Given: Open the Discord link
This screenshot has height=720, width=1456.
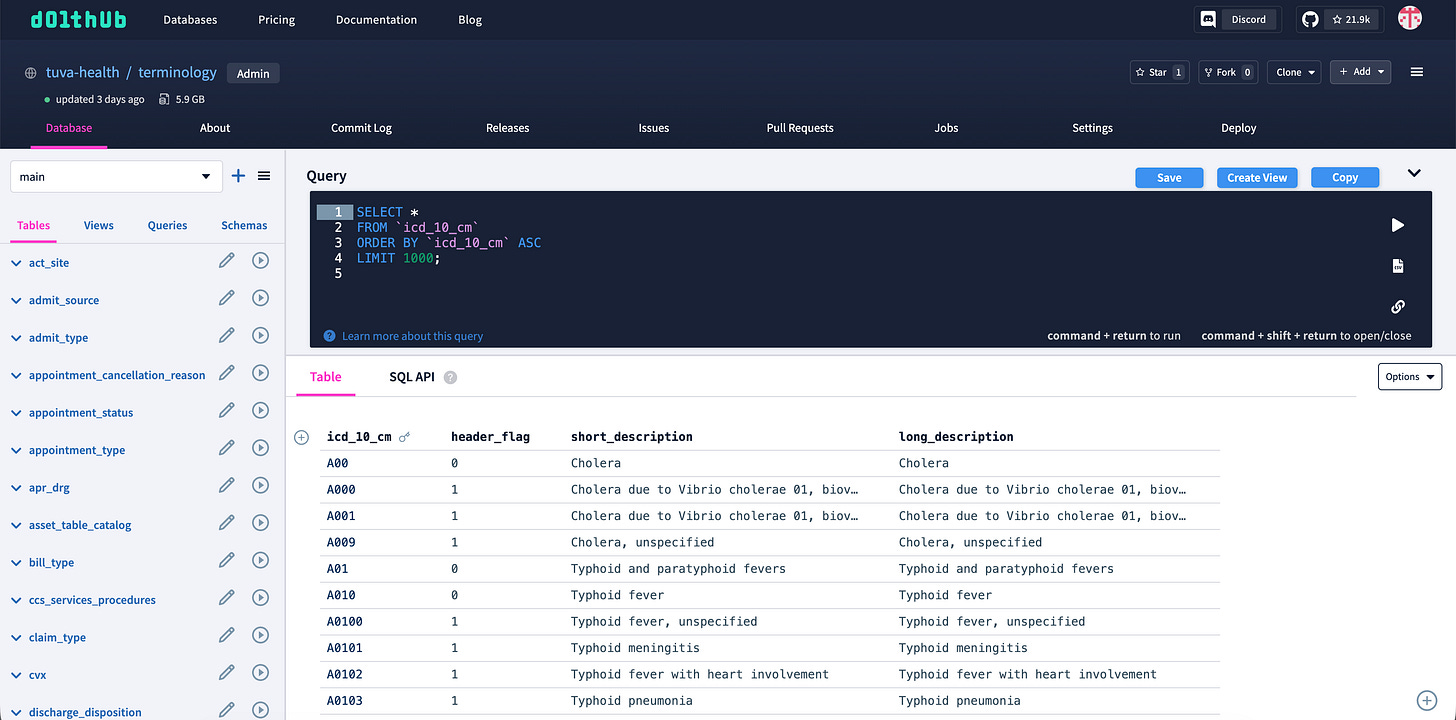Looking at the screenshot, I should click(x=1240, y=19).
